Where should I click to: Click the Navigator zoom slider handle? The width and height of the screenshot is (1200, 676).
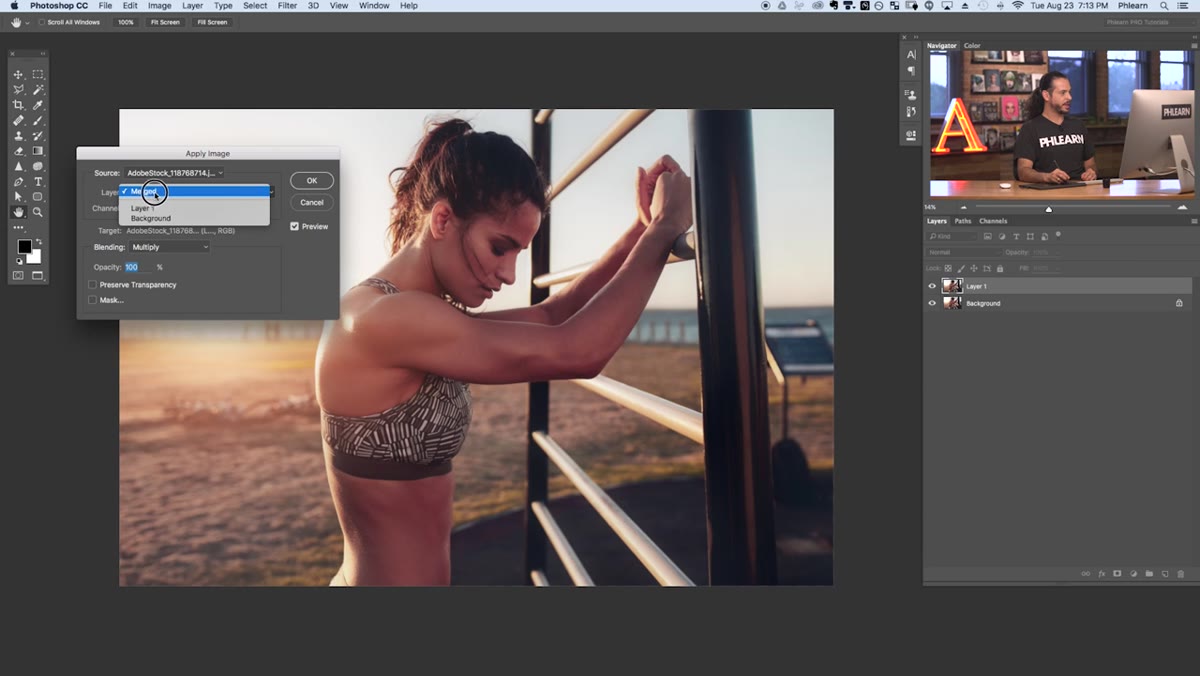(1049, 208)
